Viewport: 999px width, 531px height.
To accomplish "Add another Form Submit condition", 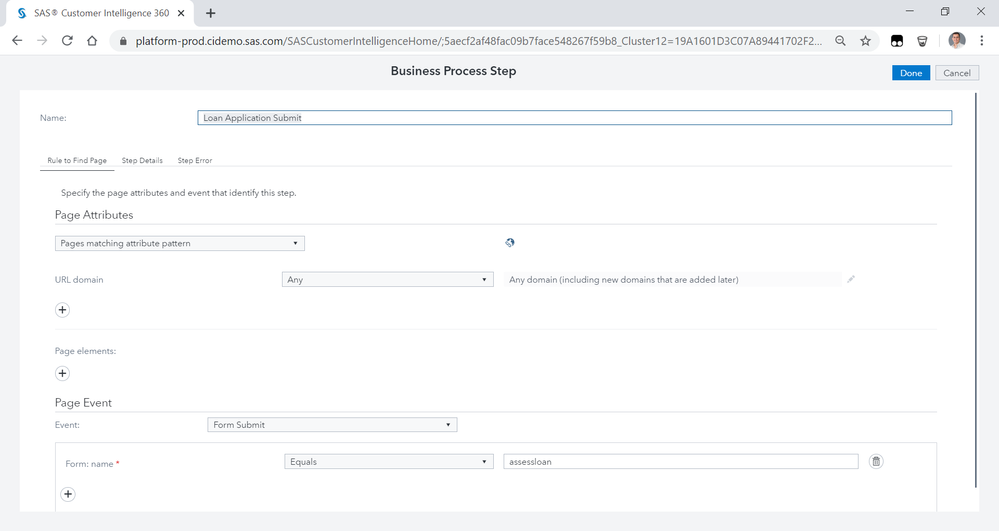I will click(x=68, y=494).
